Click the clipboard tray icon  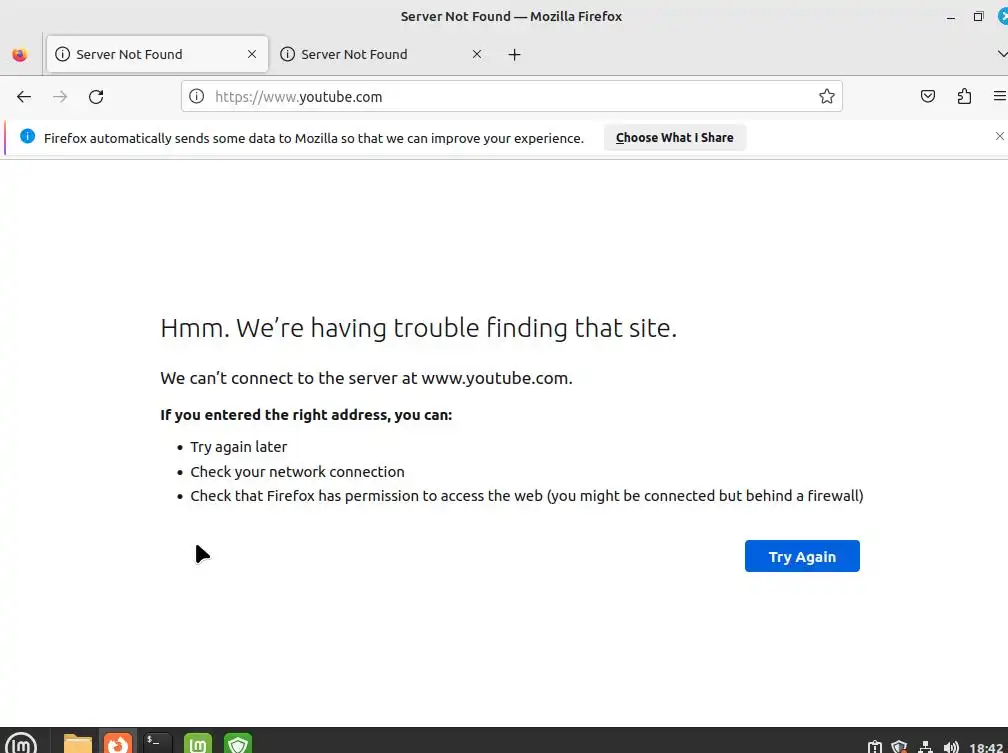click(x=874, y=747)
